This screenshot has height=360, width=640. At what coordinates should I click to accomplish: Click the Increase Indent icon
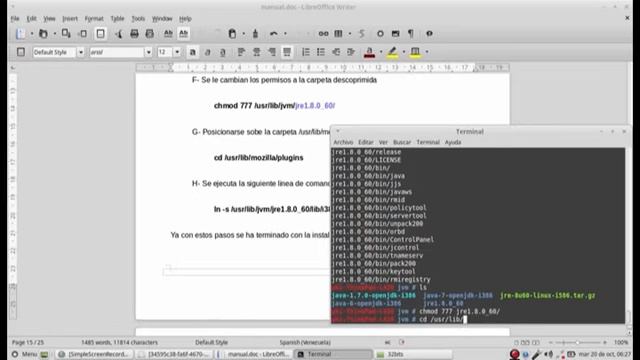point(351,52)
